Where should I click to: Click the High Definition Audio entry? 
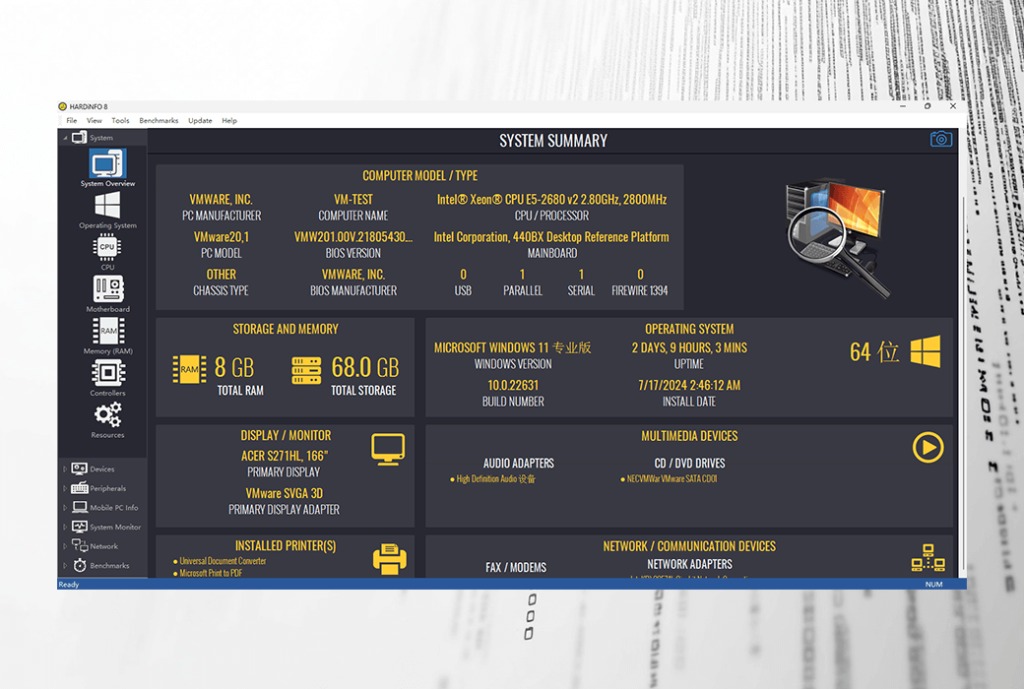(x=496, y=479)
